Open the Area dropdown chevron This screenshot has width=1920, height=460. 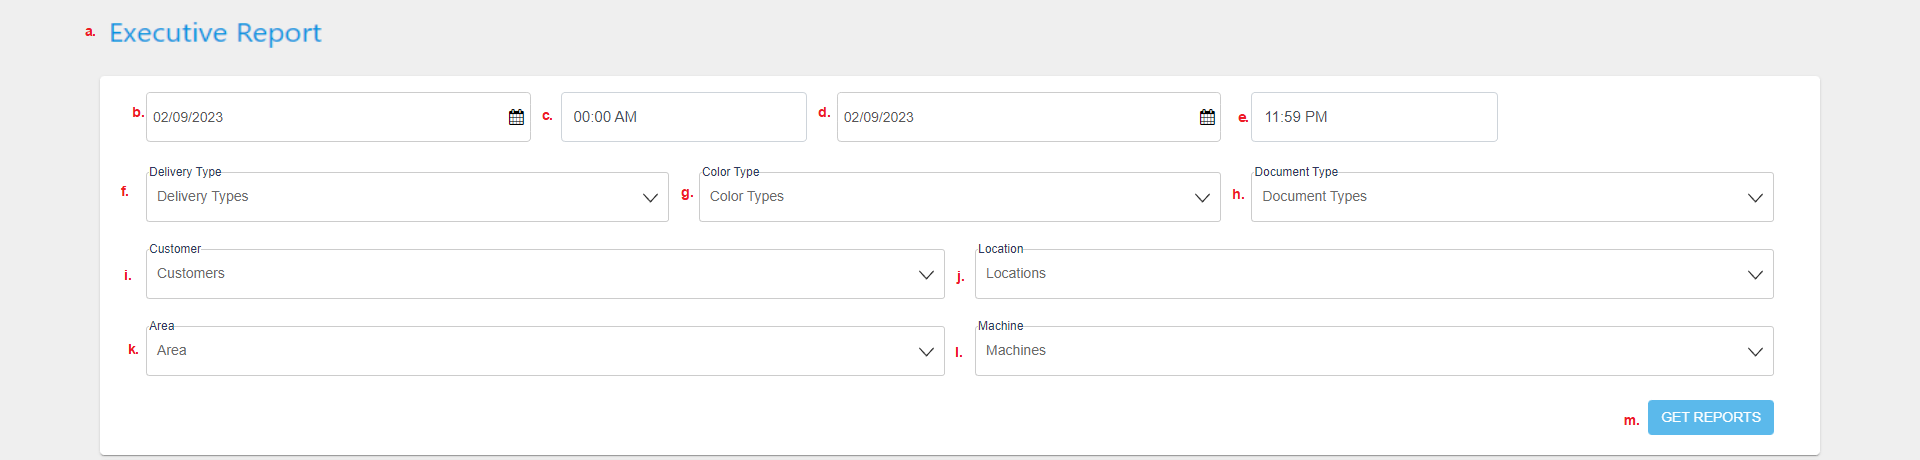pyautogui.click(x=926, y=352)
